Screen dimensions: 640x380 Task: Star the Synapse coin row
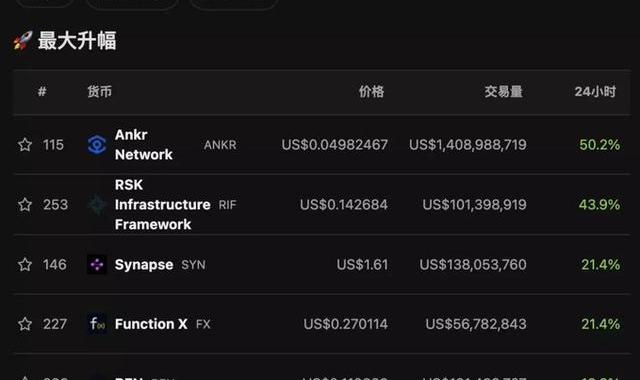(x=25, y=264)
